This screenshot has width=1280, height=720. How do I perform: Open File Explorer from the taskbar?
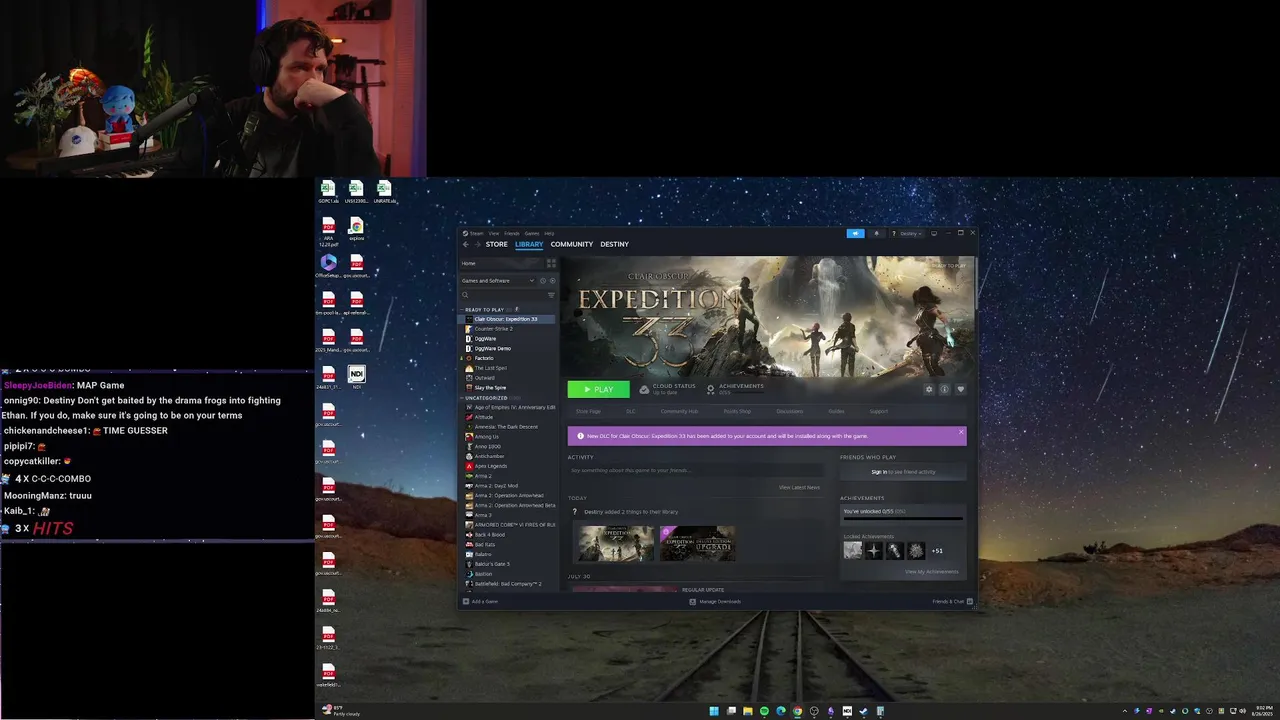click(x=748, y=711)
